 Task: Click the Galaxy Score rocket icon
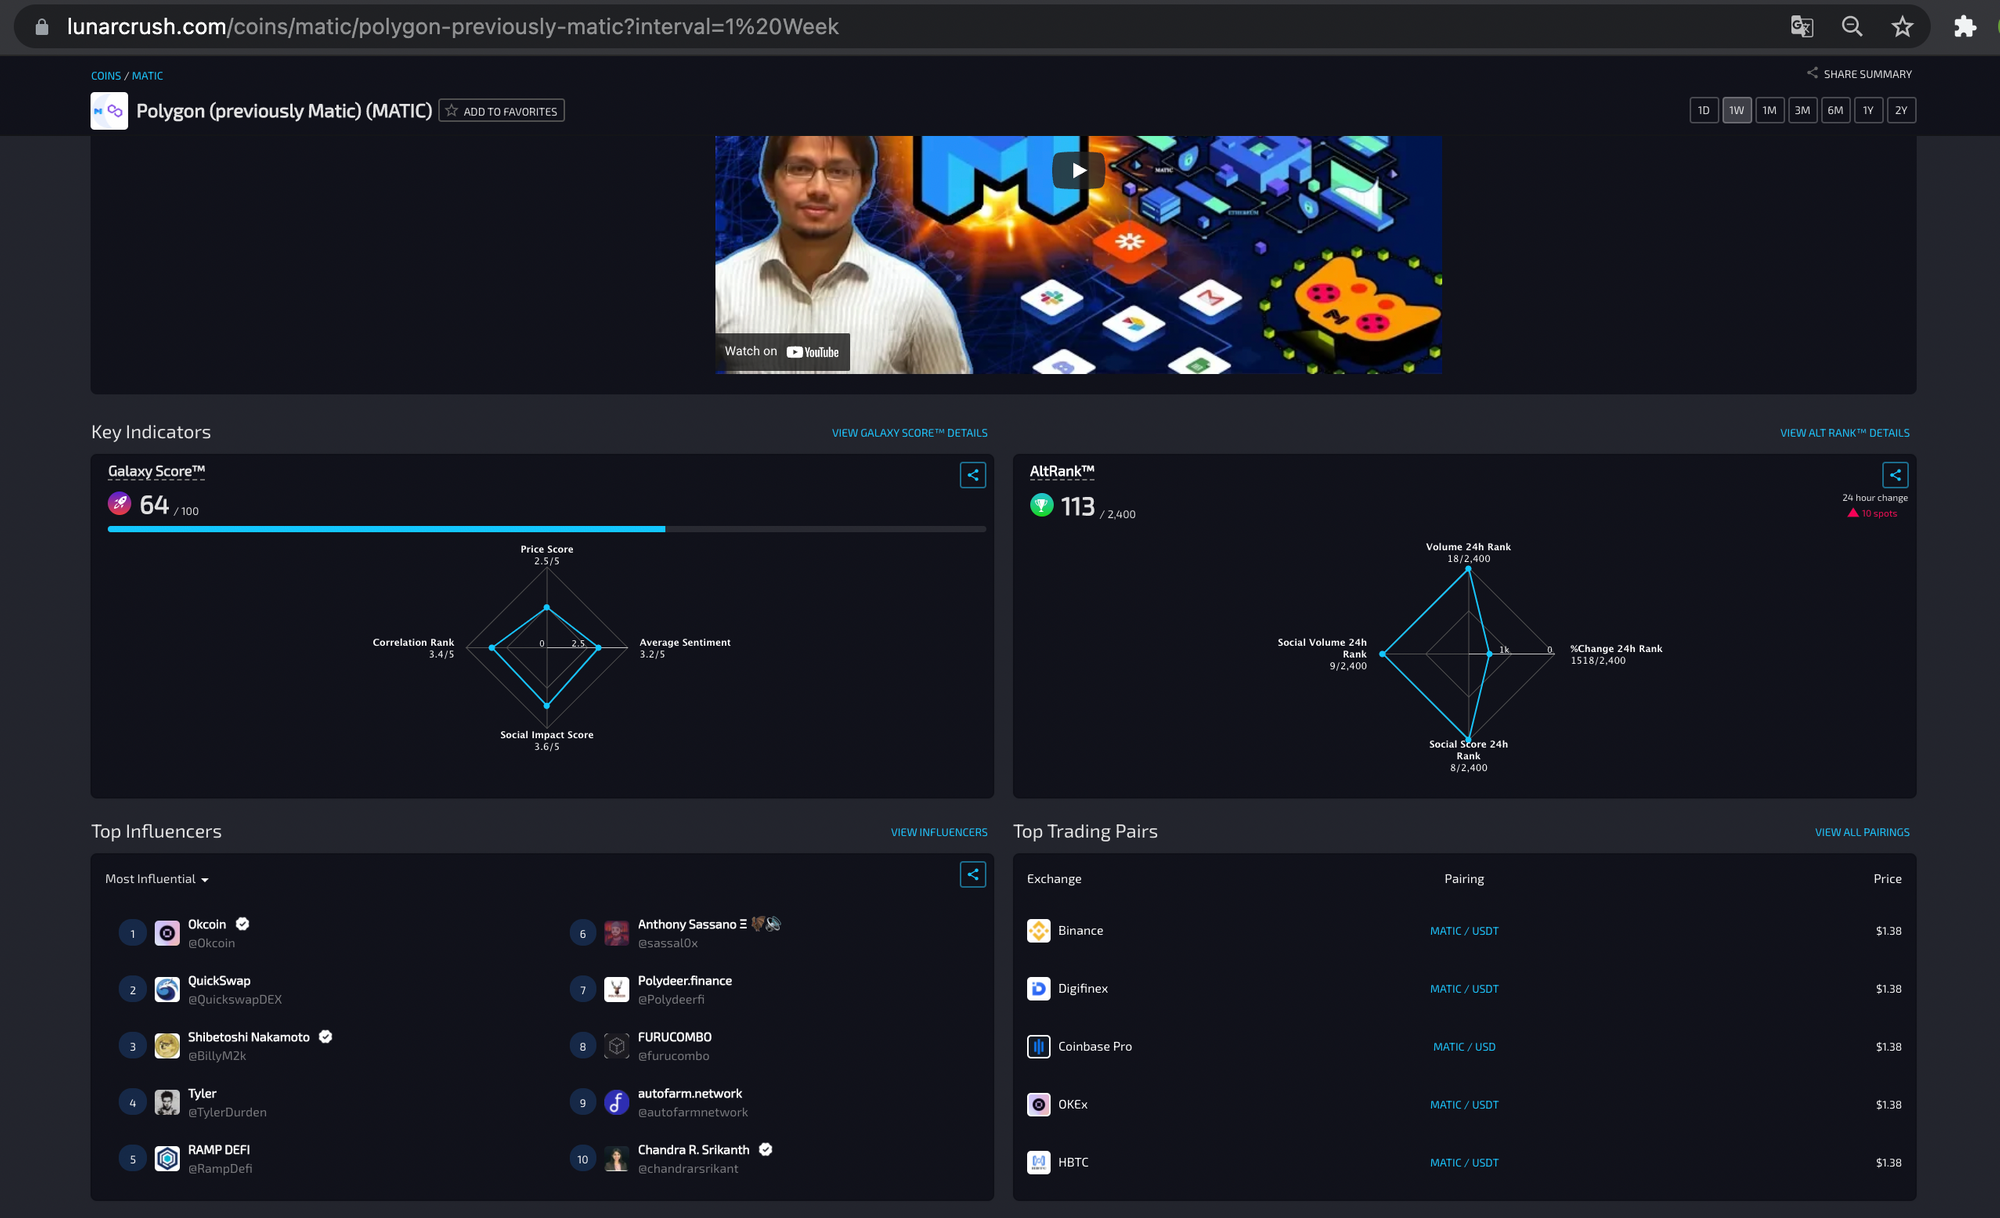click(120, 503)
